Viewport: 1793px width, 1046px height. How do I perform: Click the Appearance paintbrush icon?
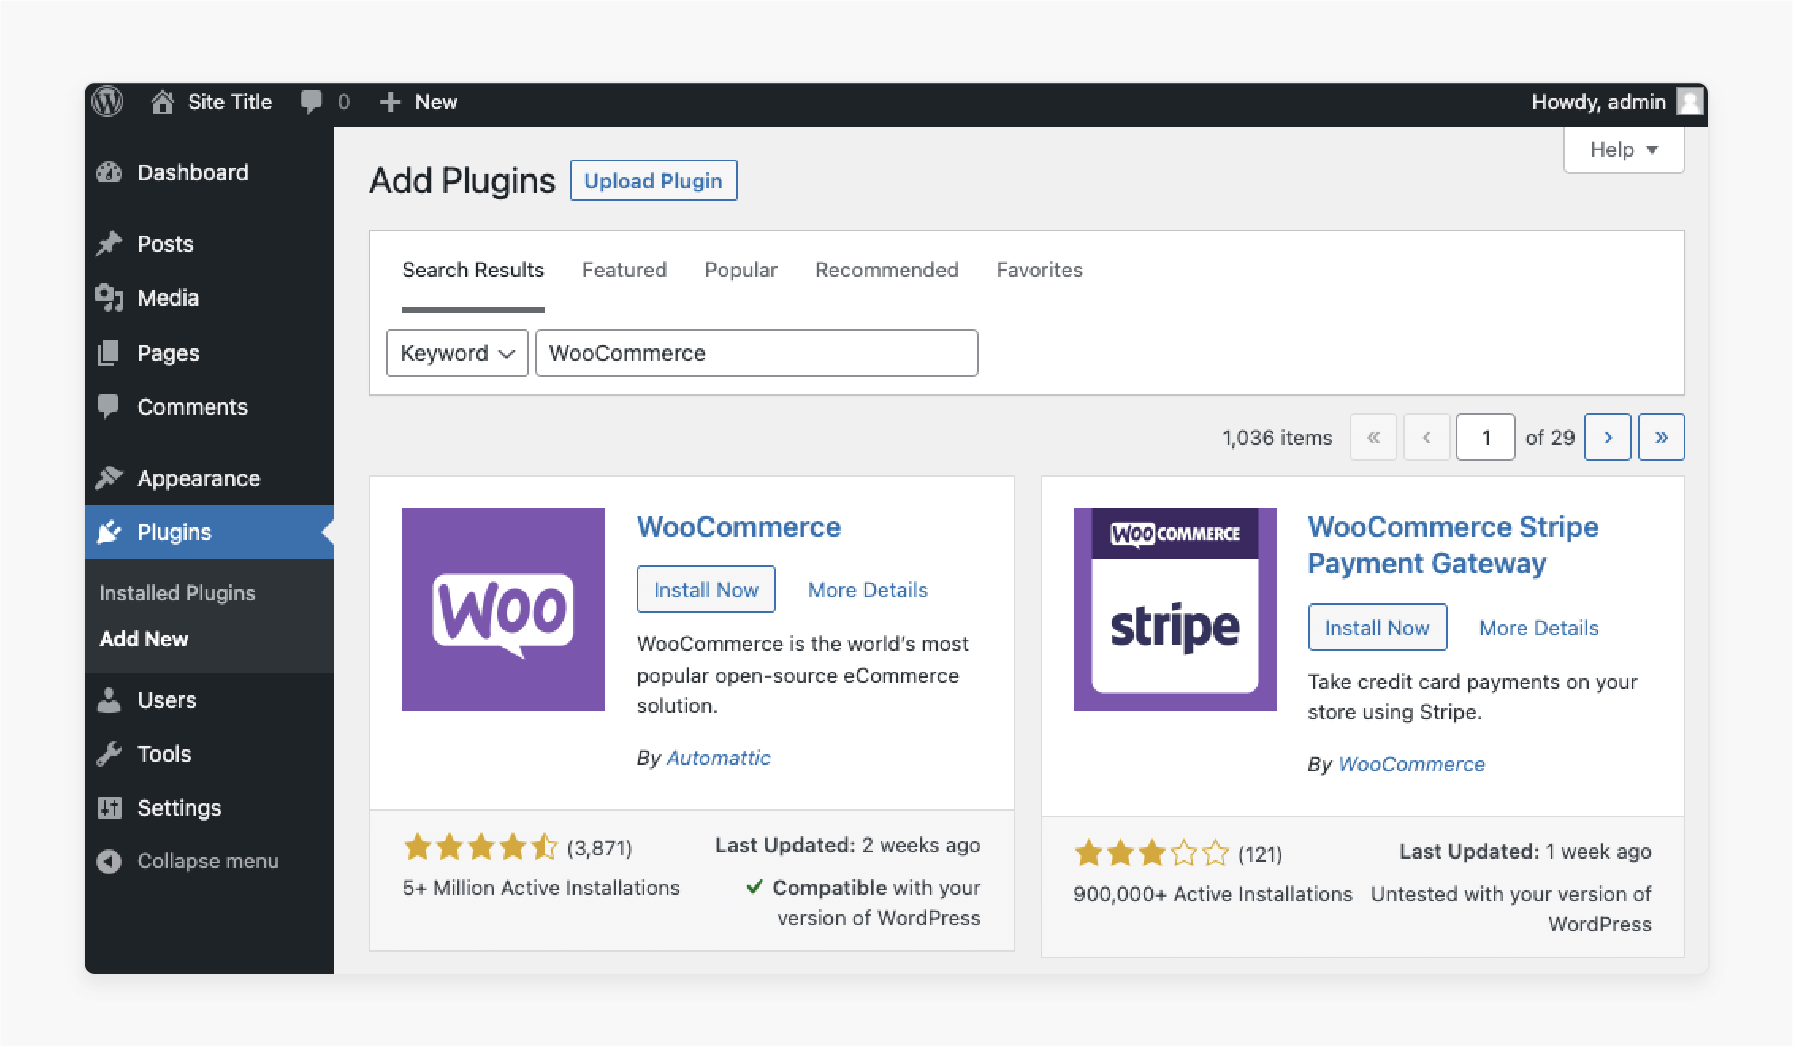pyautogui.click(x=109, y=478)
